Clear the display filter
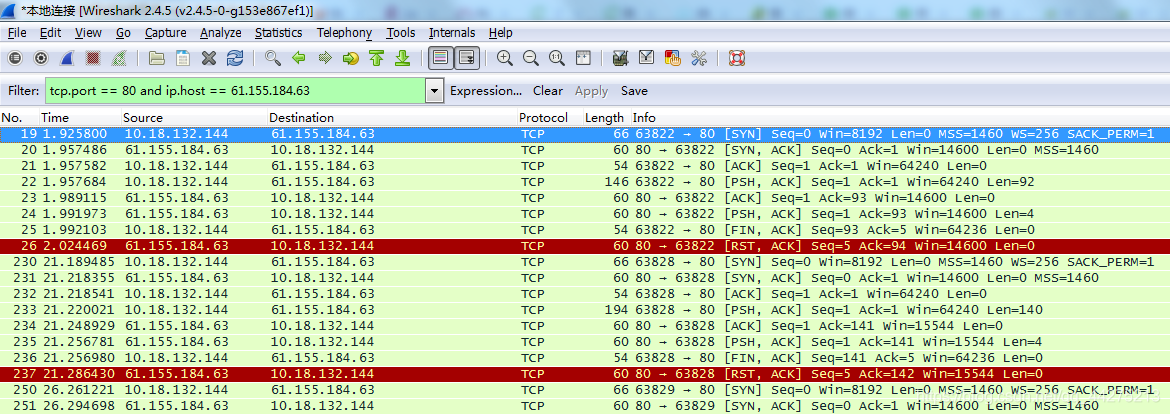Screen dimensions: 1170x415 pos(548,91)
